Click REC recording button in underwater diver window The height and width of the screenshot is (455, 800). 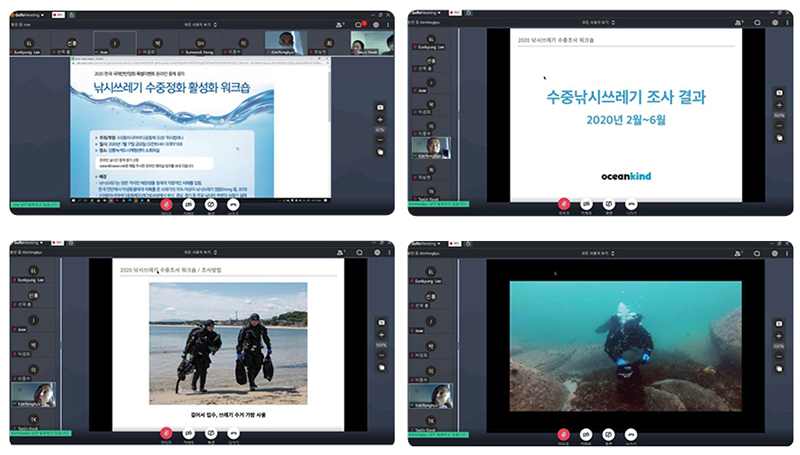click(x=455, y=243)
